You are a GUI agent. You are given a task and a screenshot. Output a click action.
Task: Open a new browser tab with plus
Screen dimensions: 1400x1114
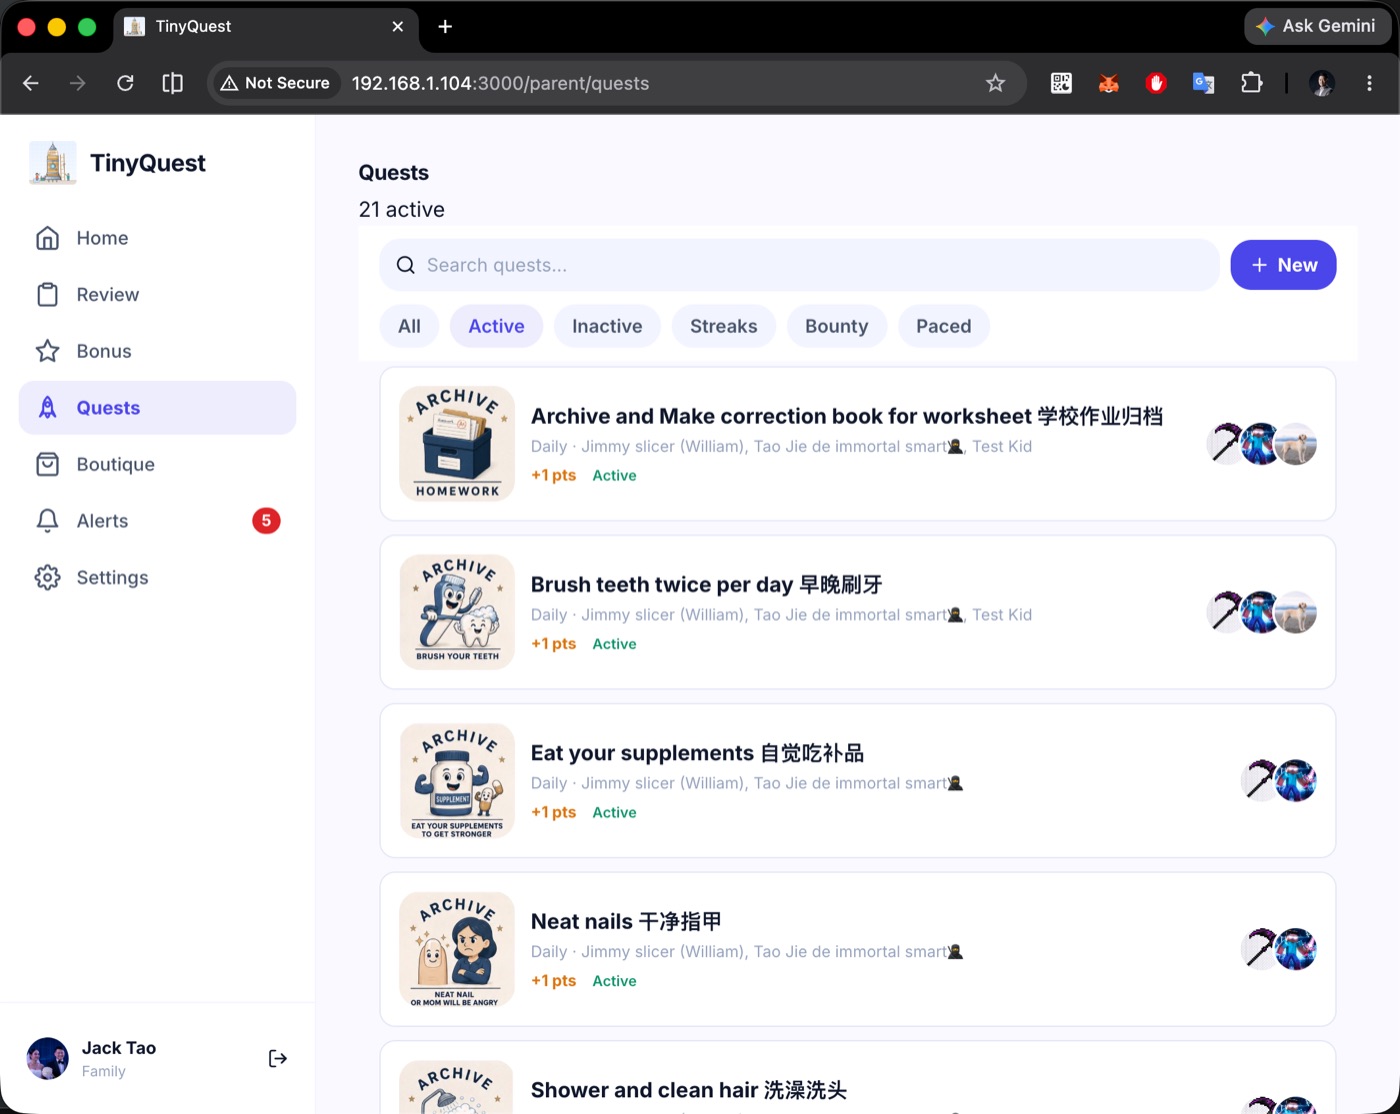pyautogui.click(x=445, y=26)
